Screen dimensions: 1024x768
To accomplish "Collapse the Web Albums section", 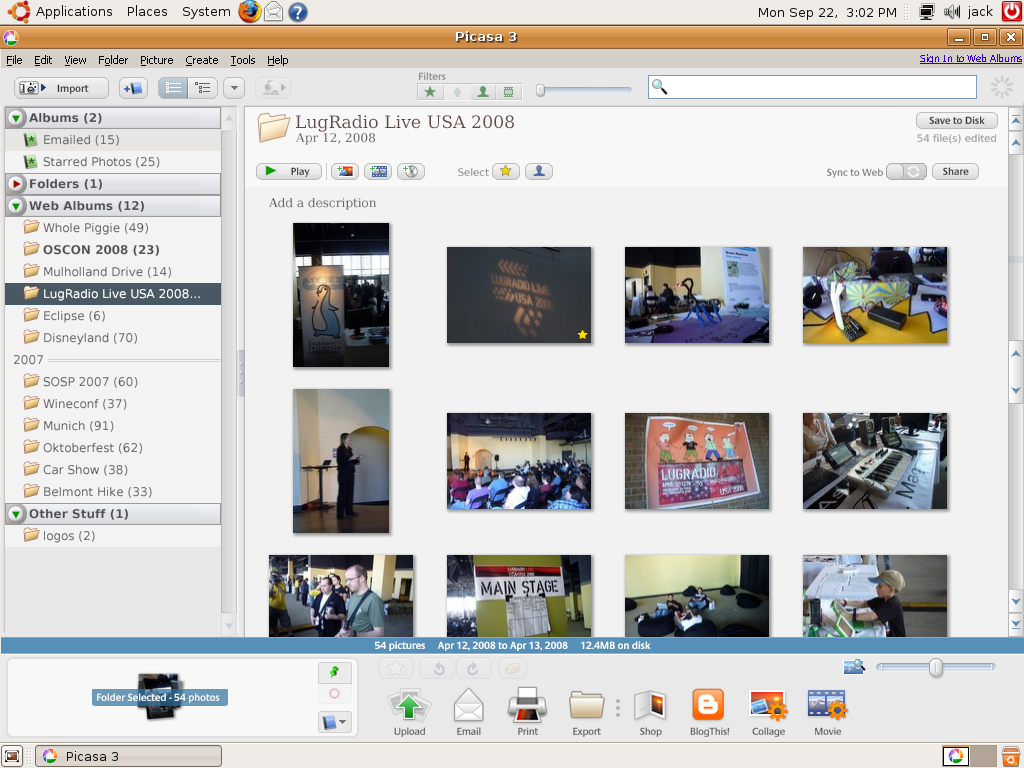I will click(x=14, y=206).
